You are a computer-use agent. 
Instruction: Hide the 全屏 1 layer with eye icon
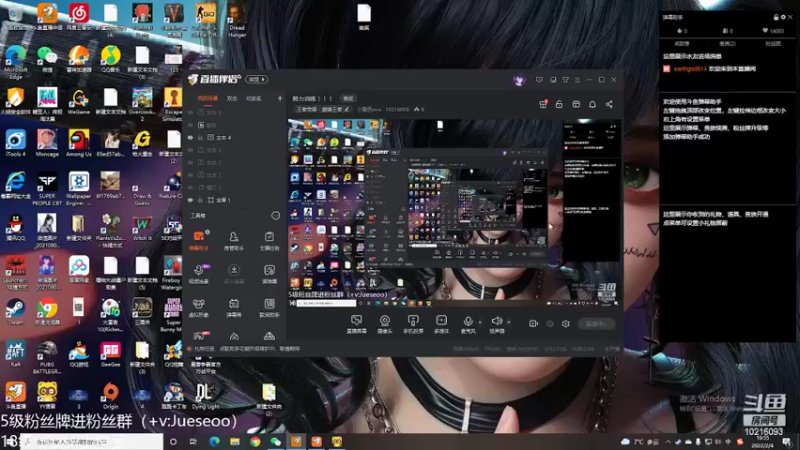(190, 200)
